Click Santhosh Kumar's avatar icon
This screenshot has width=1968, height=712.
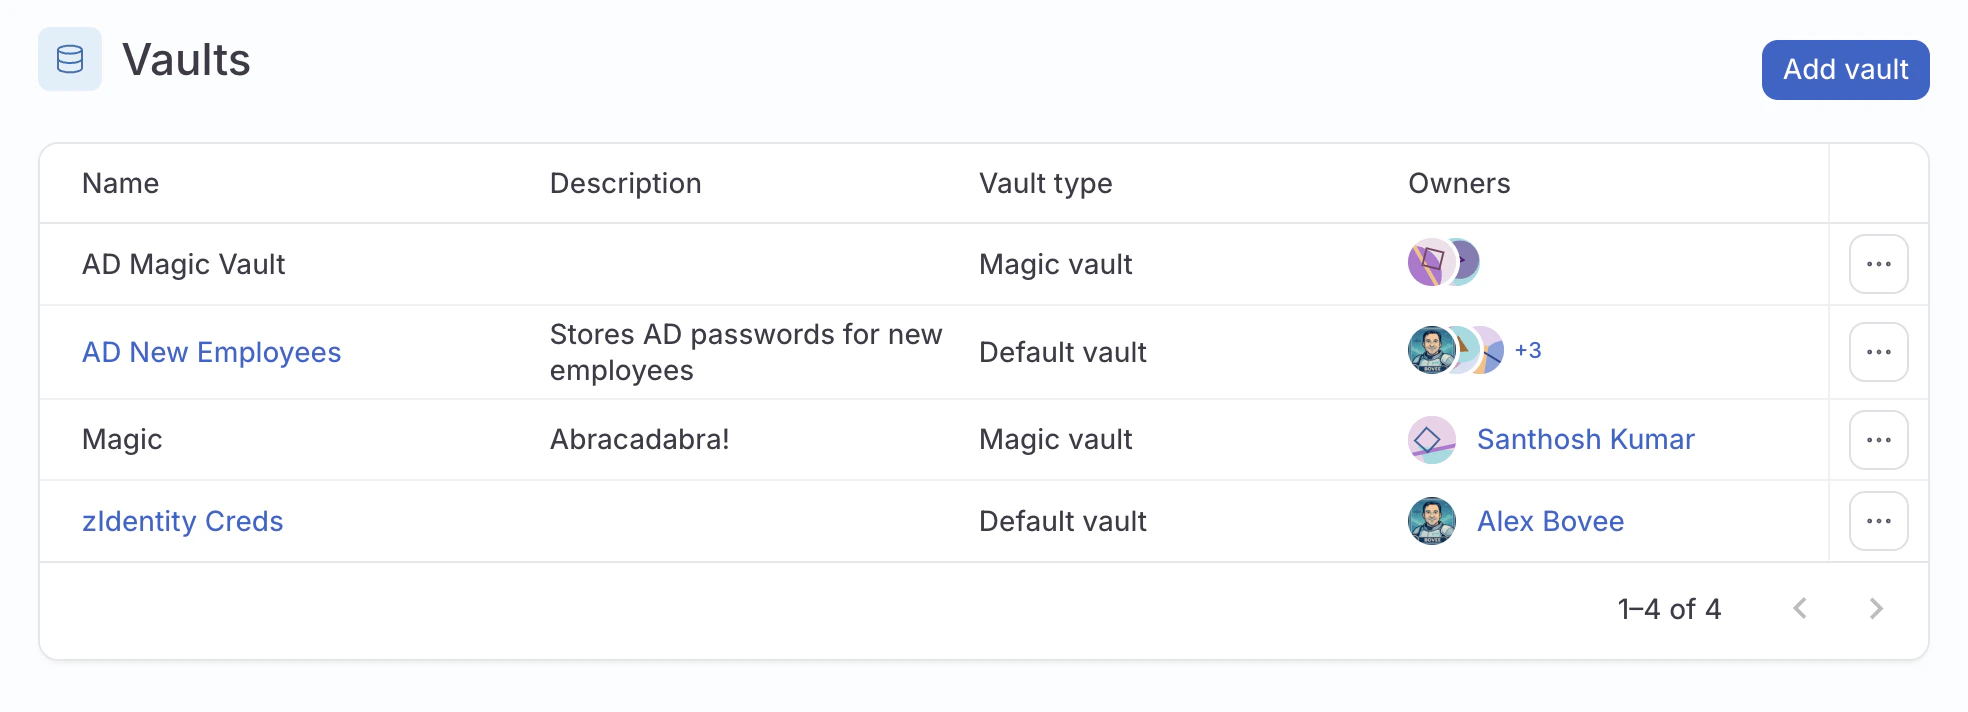(x=1430, y=439)
